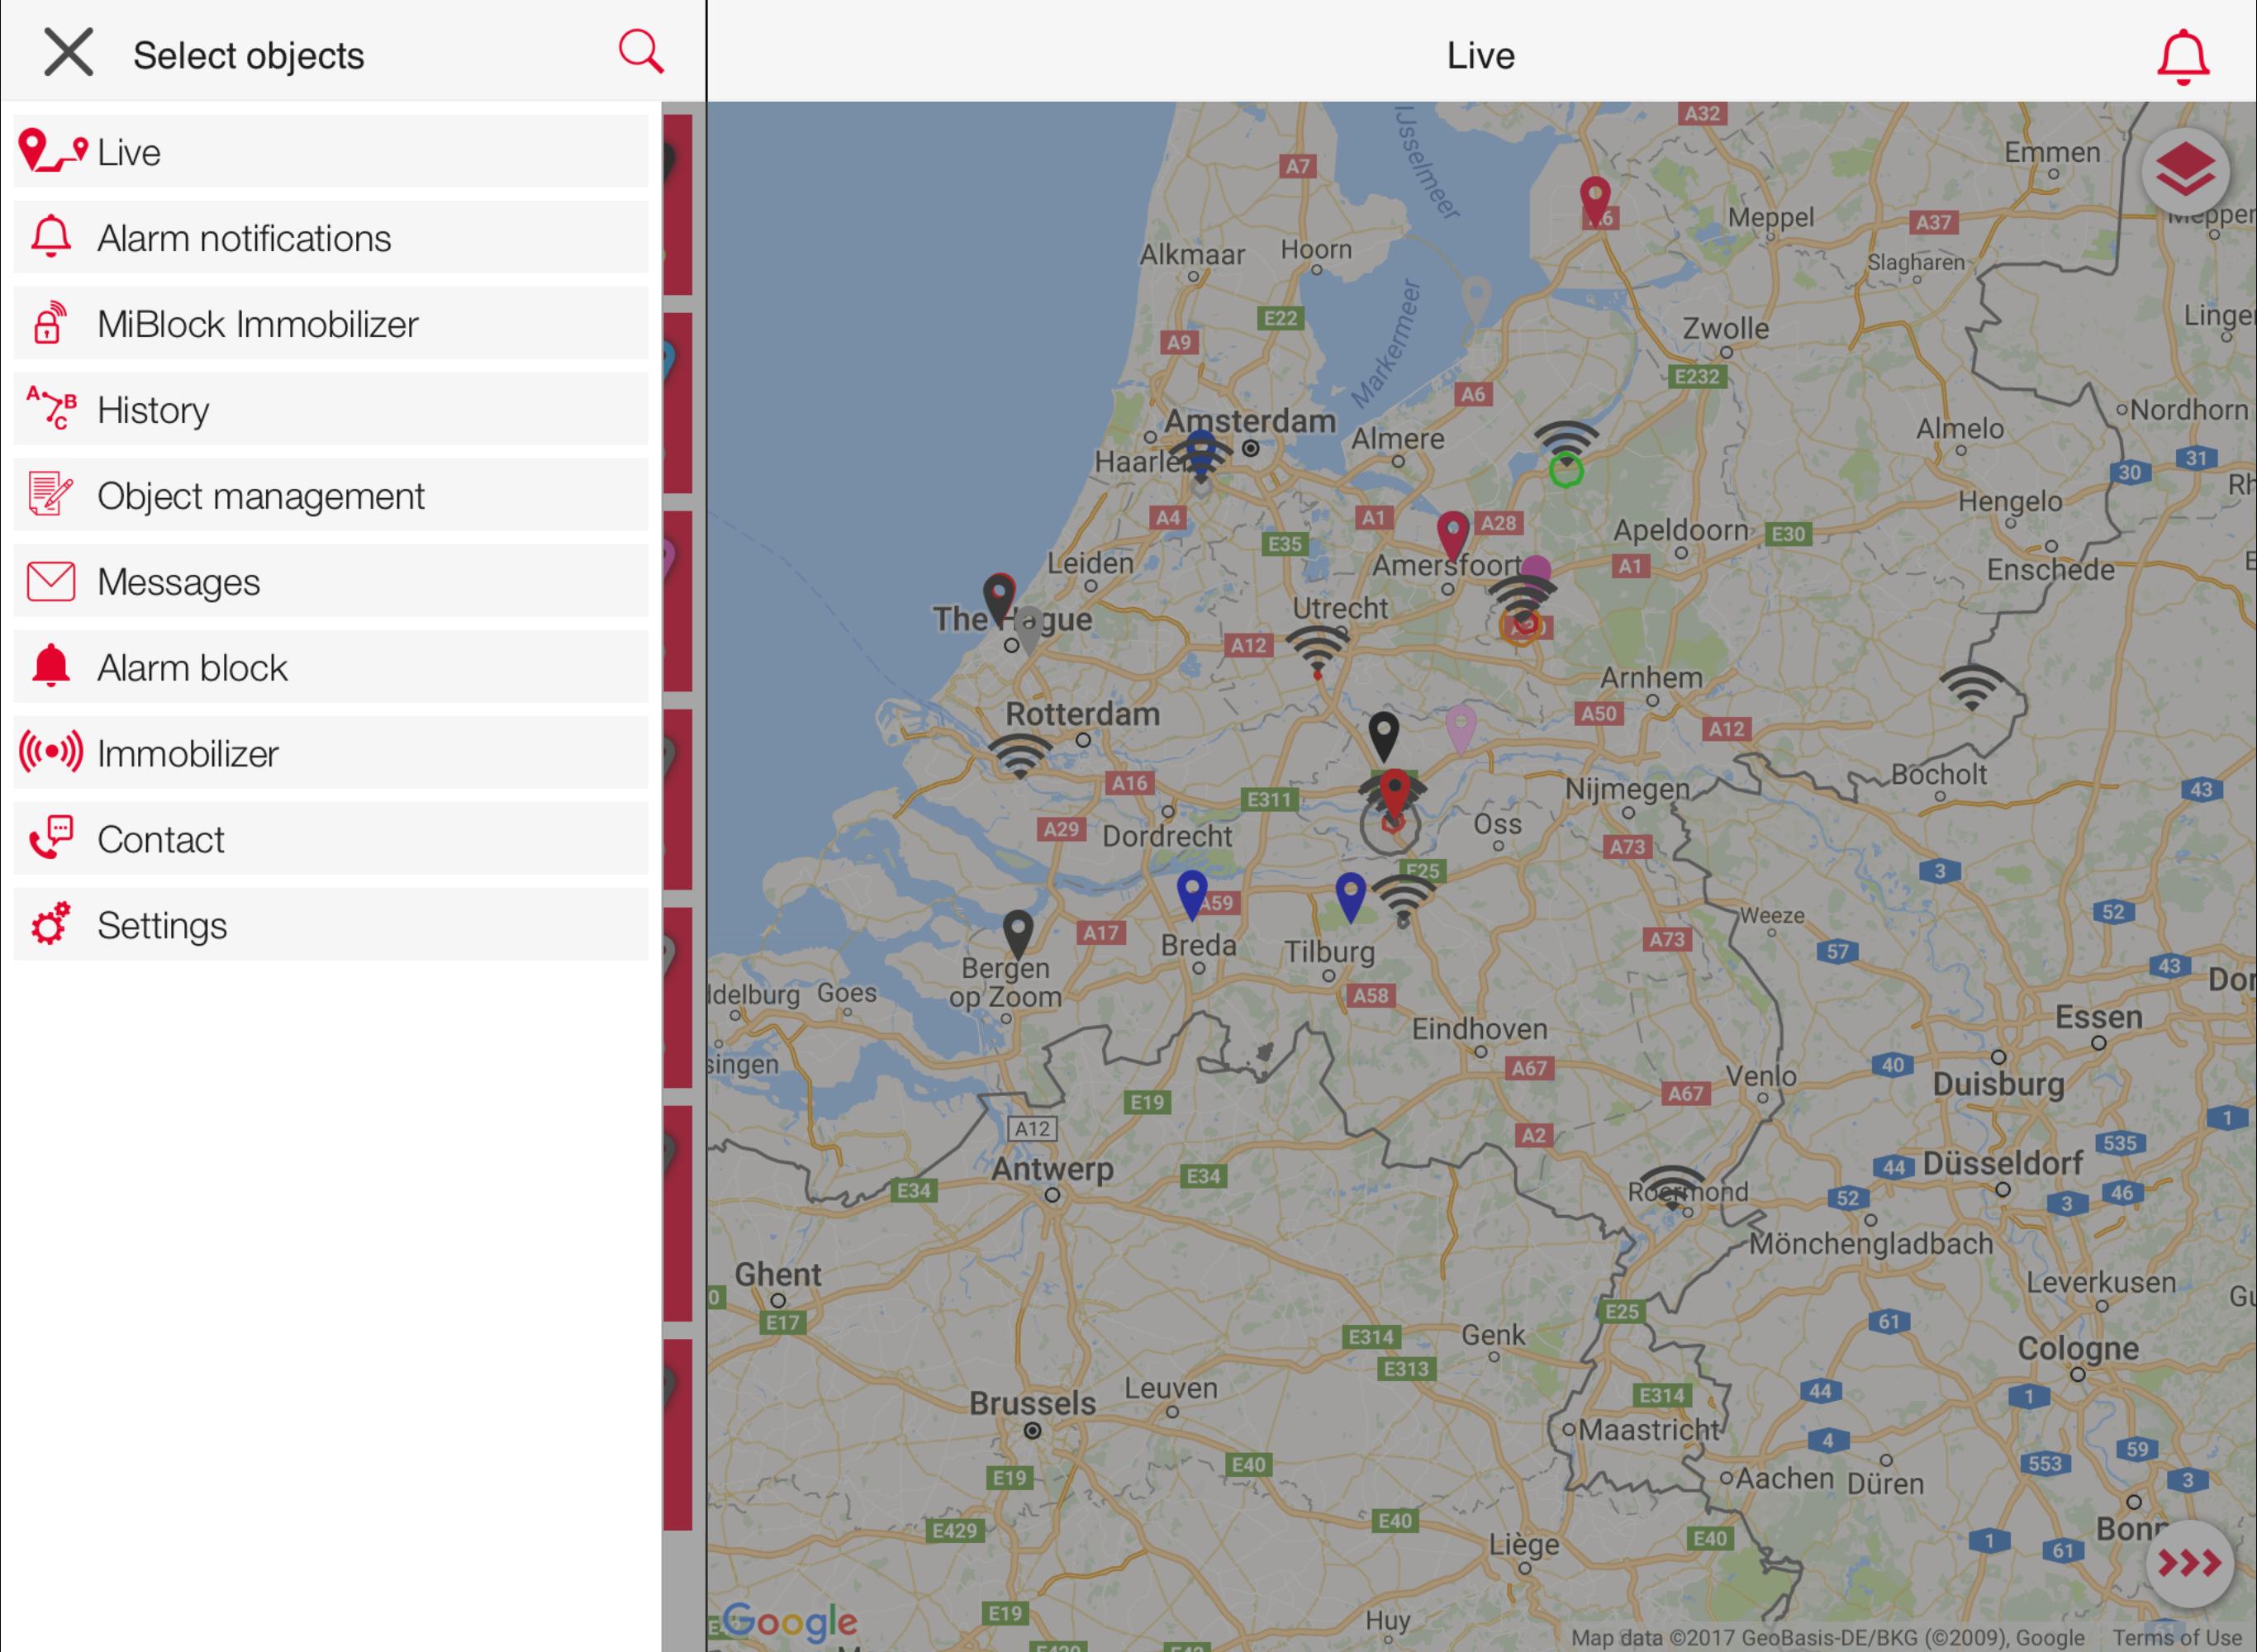Select the Alarm block menu item
This screenshot has height=1652, width=2257.
[331, 667]
